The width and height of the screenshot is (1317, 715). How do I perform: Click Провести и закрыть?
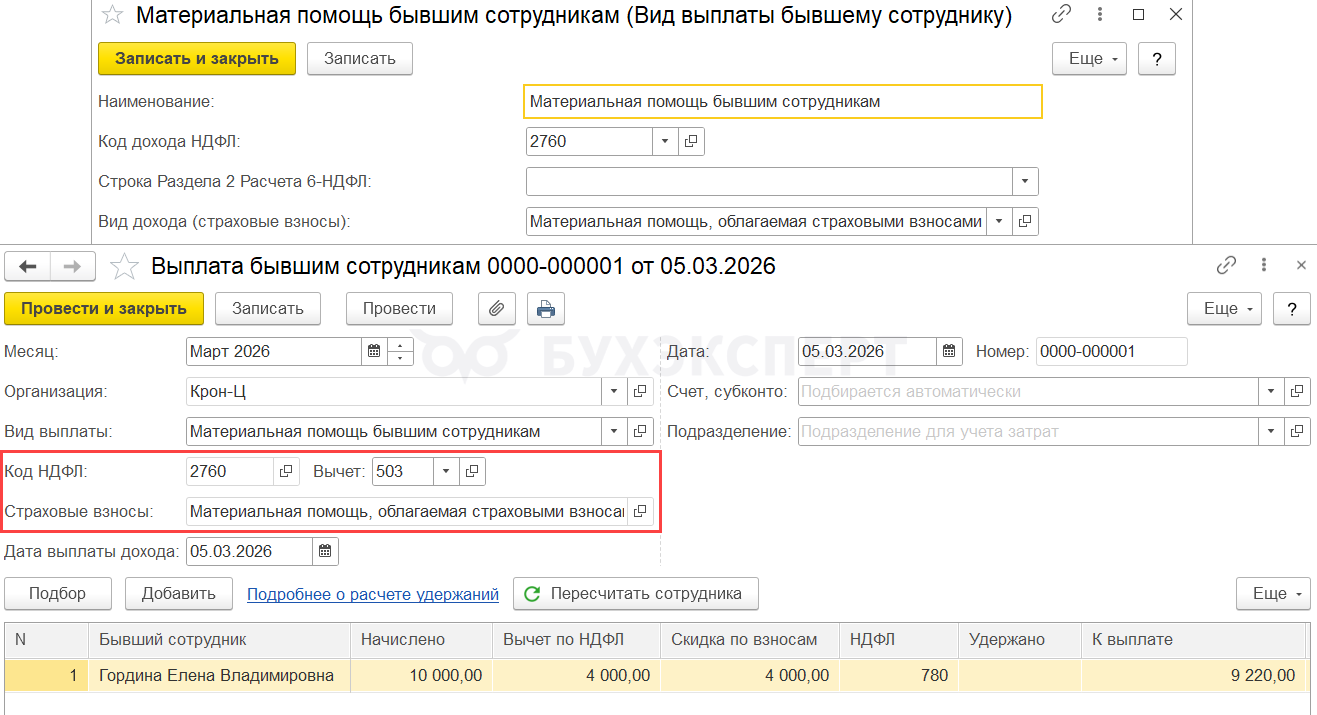(104, 309)
